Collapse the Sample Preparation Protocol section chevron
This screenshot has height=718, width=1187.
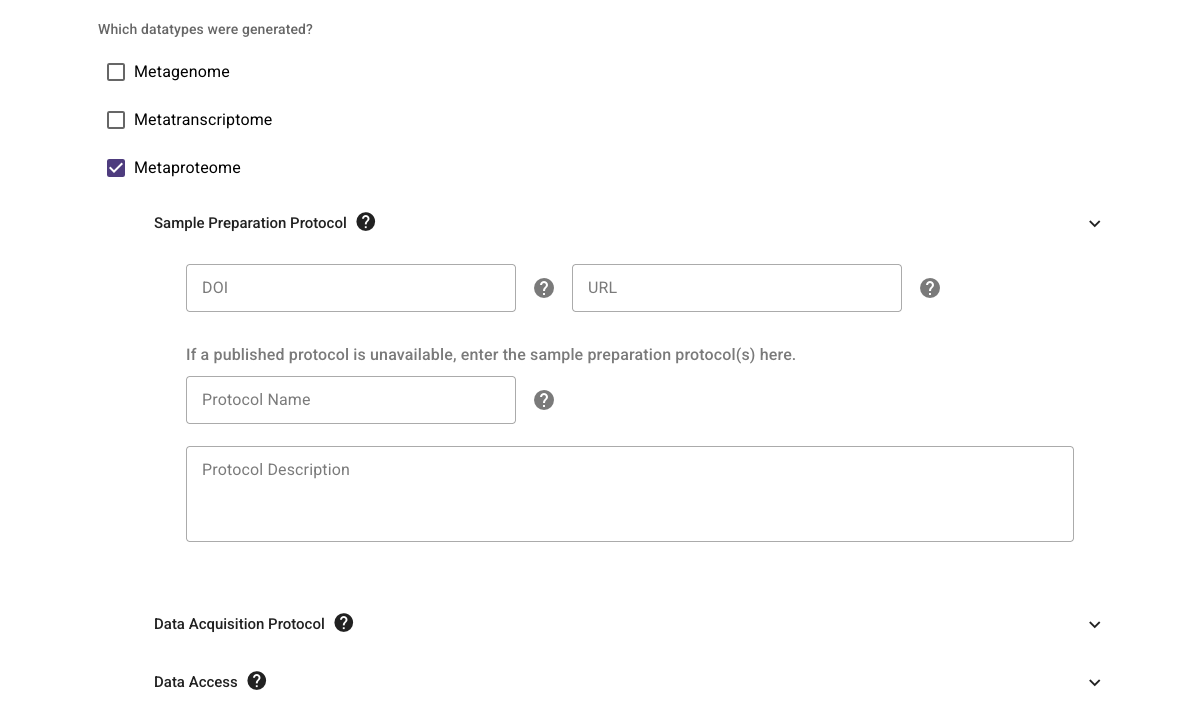pos(1094,224)
